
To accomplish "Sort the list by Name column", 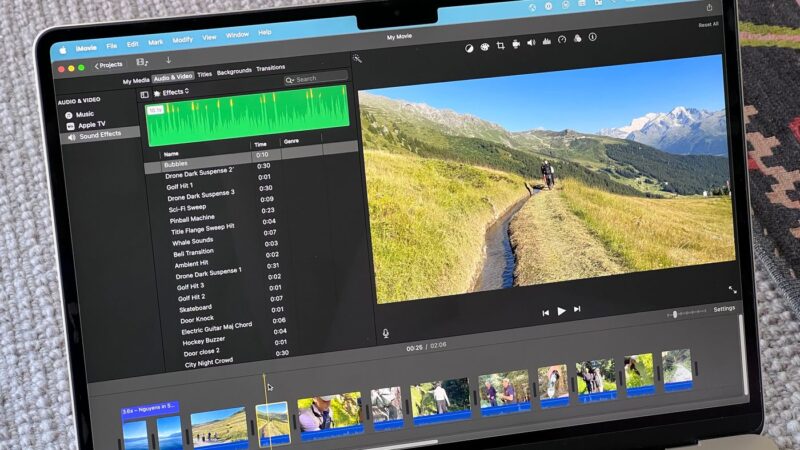I will pos(171,154).
